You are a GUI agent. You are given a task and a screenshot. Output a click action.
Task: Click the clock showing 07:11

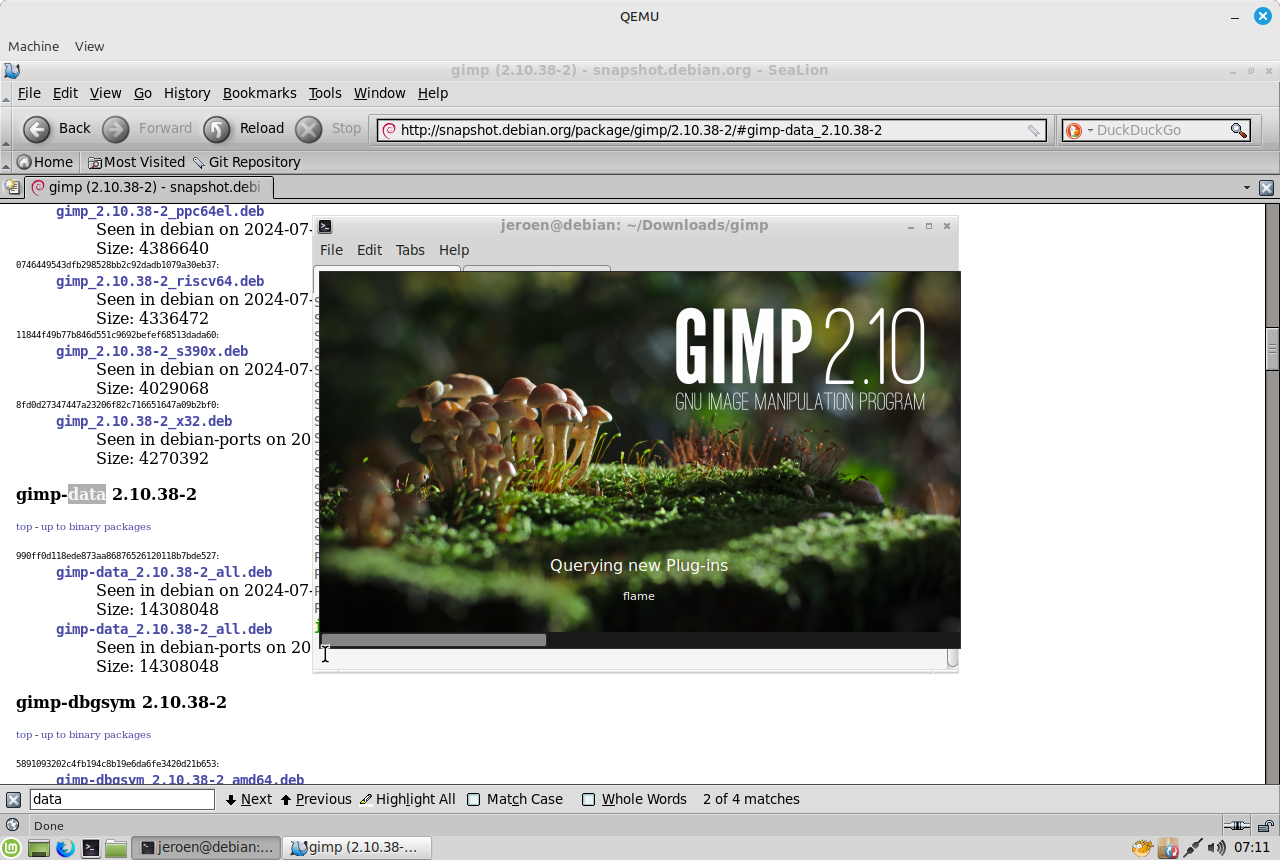[x=1252, y=848]
